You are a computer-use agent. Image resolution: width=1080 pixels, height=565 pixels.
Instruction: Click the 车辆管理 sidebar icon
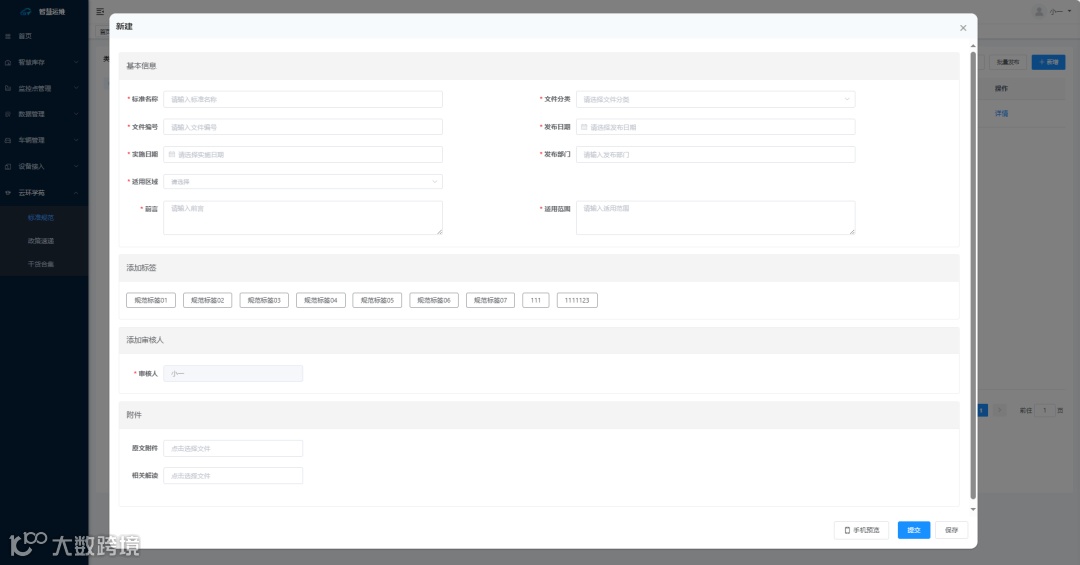coord(8,140)
